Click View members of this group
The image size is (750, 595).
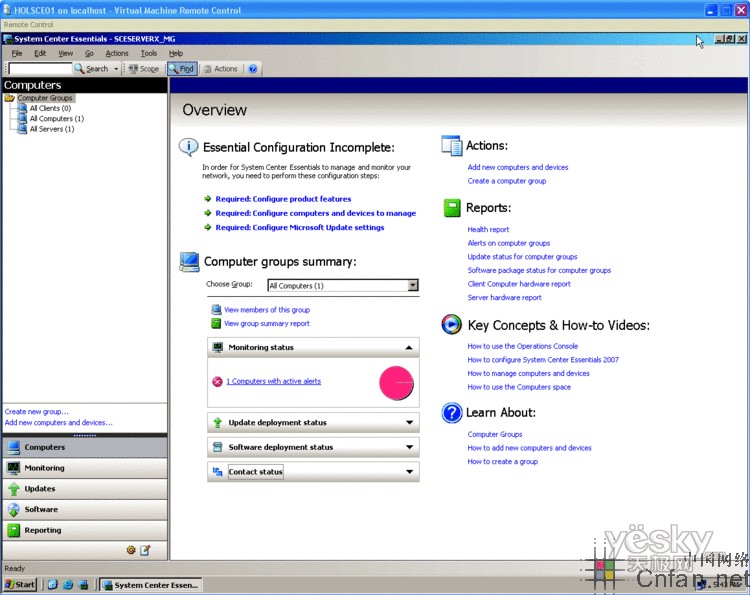pos(267,310)
